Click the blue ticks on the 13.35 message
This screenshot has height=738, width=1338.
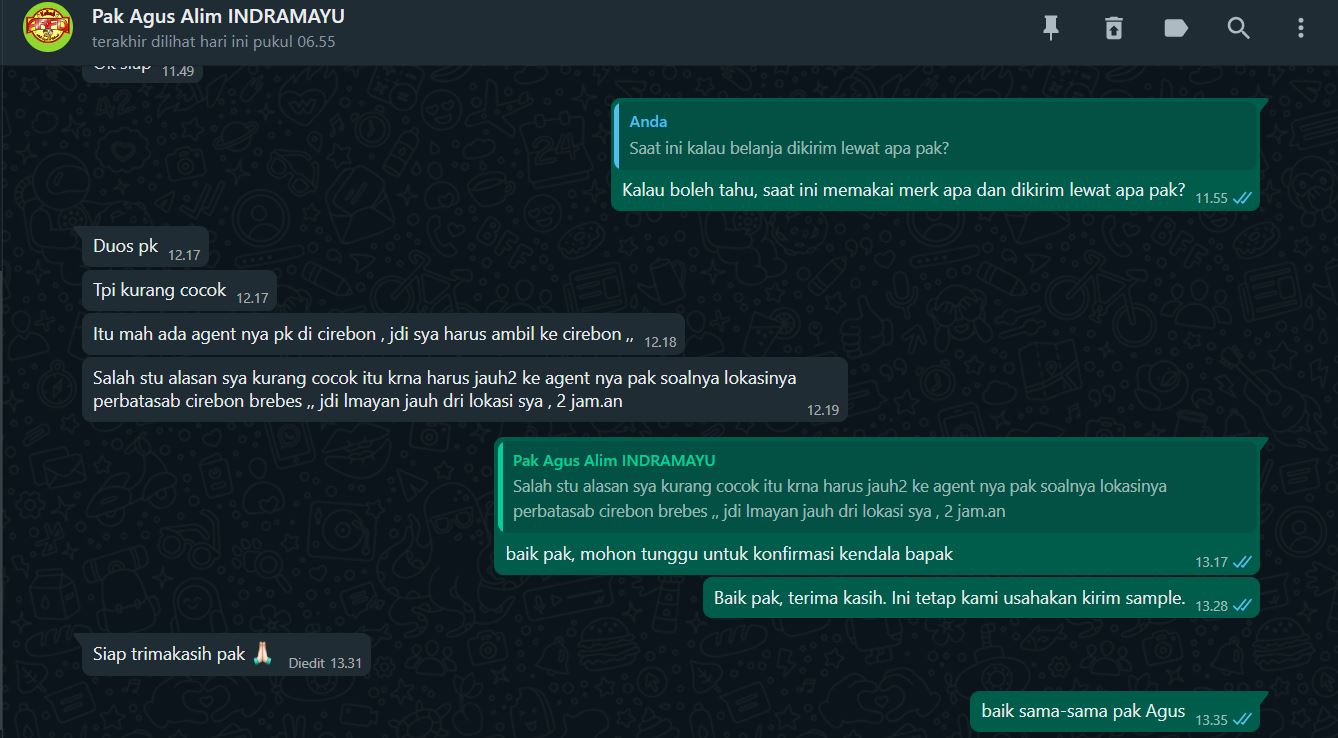pos(1243,719)
